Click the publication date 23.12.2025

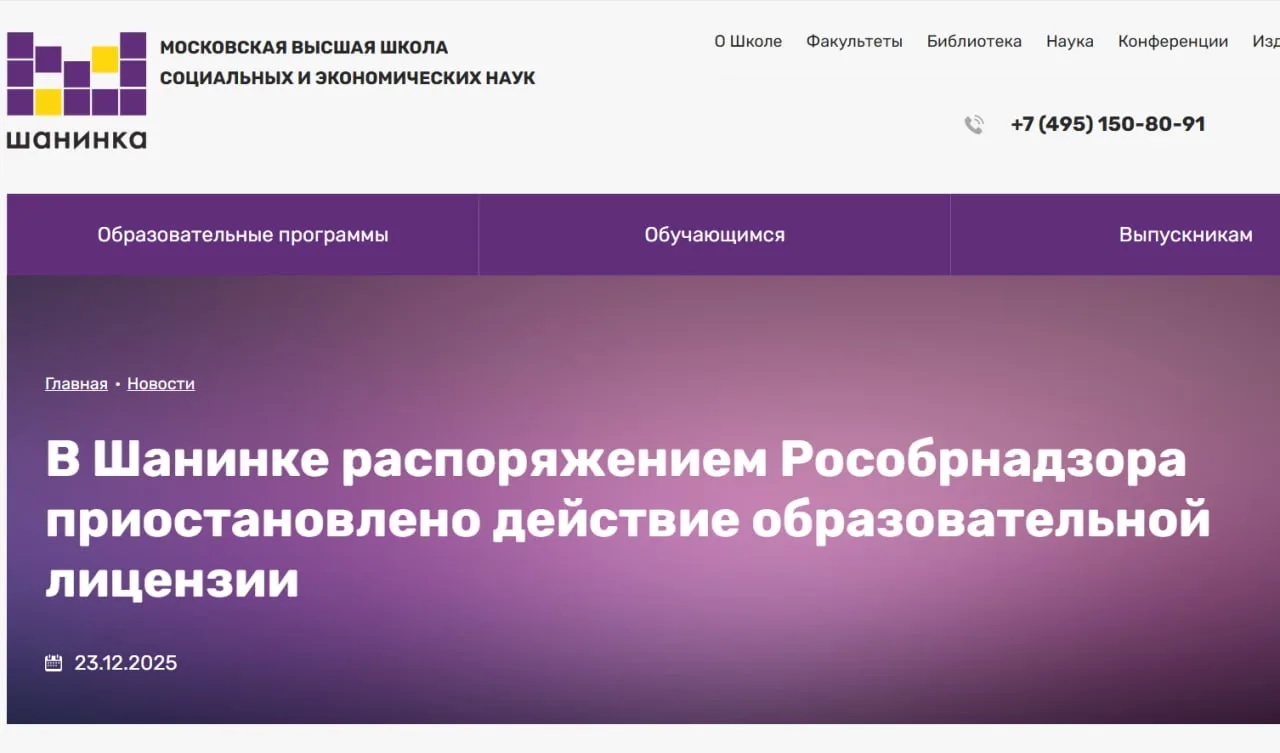[x=126, y=663]
